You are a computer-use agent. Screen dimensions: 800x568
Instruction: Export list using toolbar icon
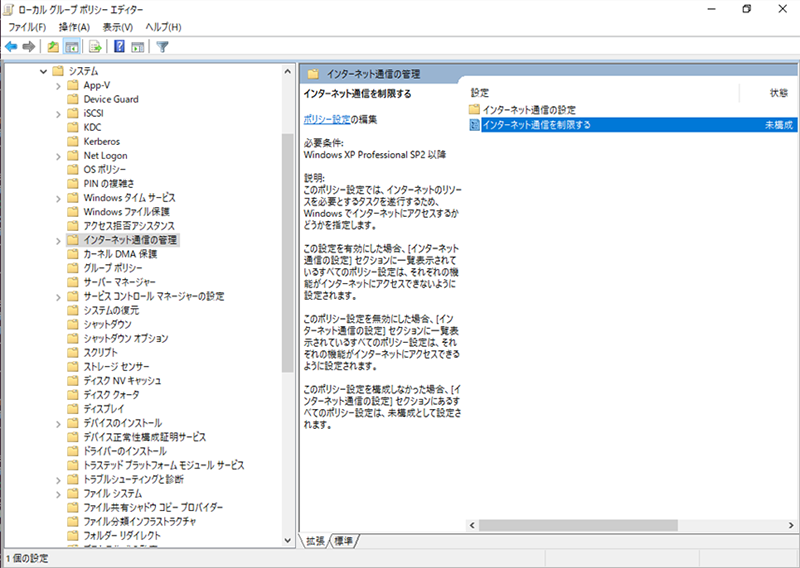[x=95, y=47]
